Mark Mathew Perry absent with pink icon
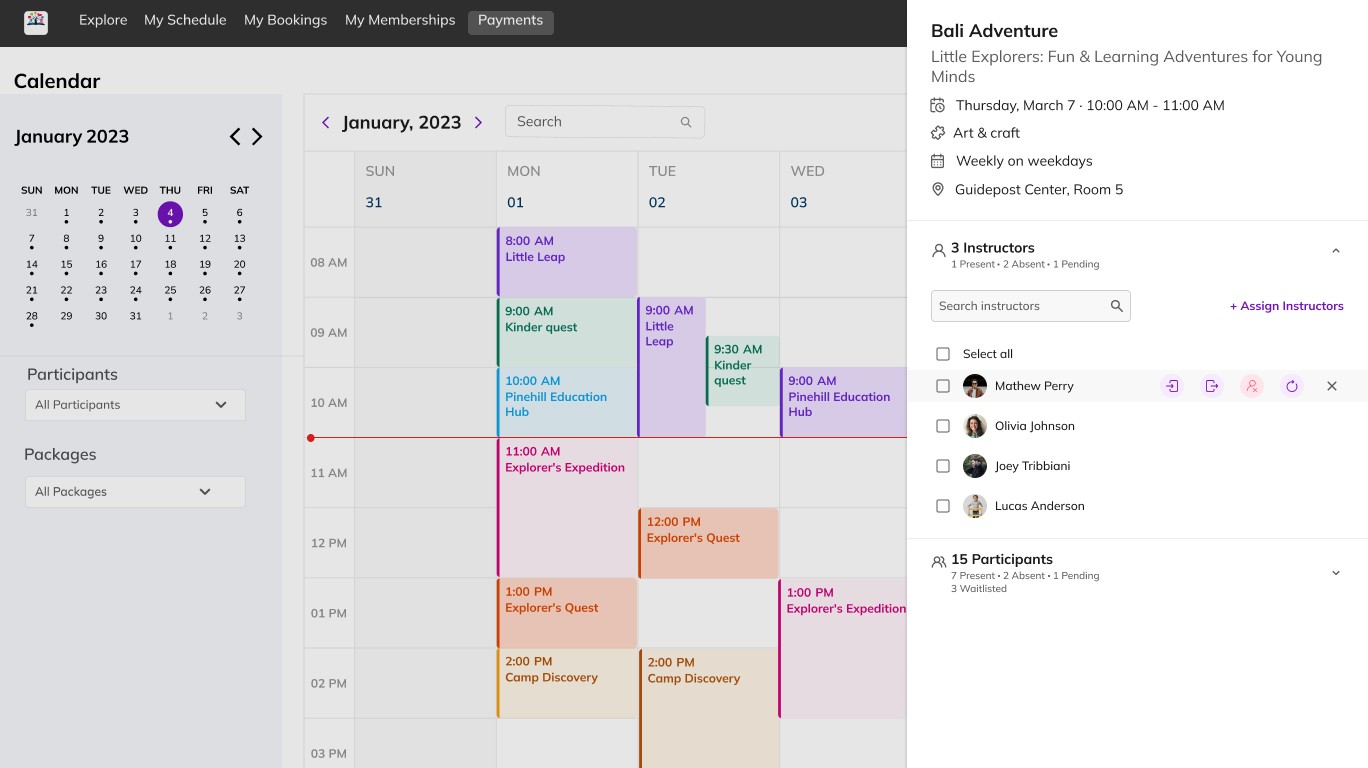 1252,386
